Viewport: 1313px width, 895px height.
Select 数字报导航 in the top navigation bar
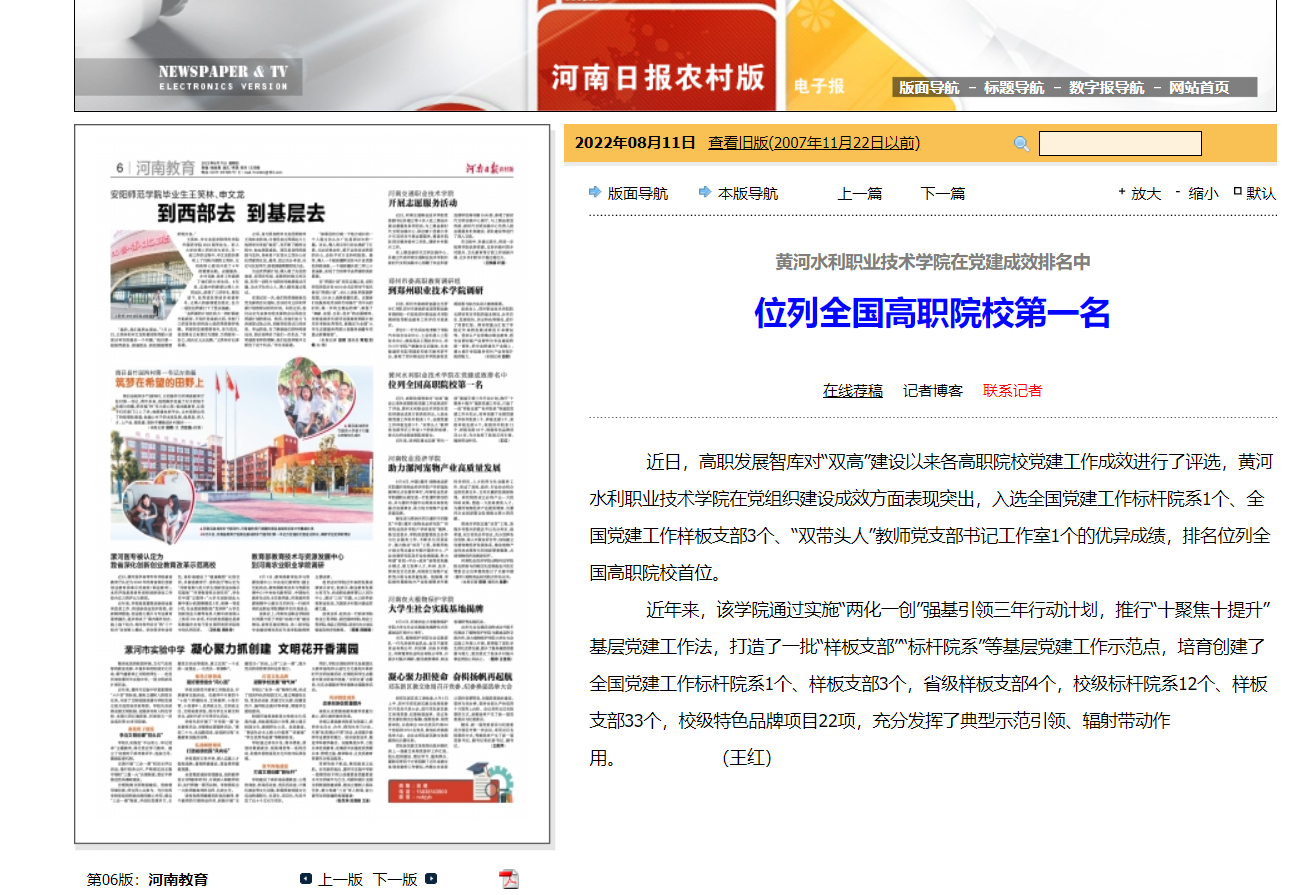[x=1106, y=87]
